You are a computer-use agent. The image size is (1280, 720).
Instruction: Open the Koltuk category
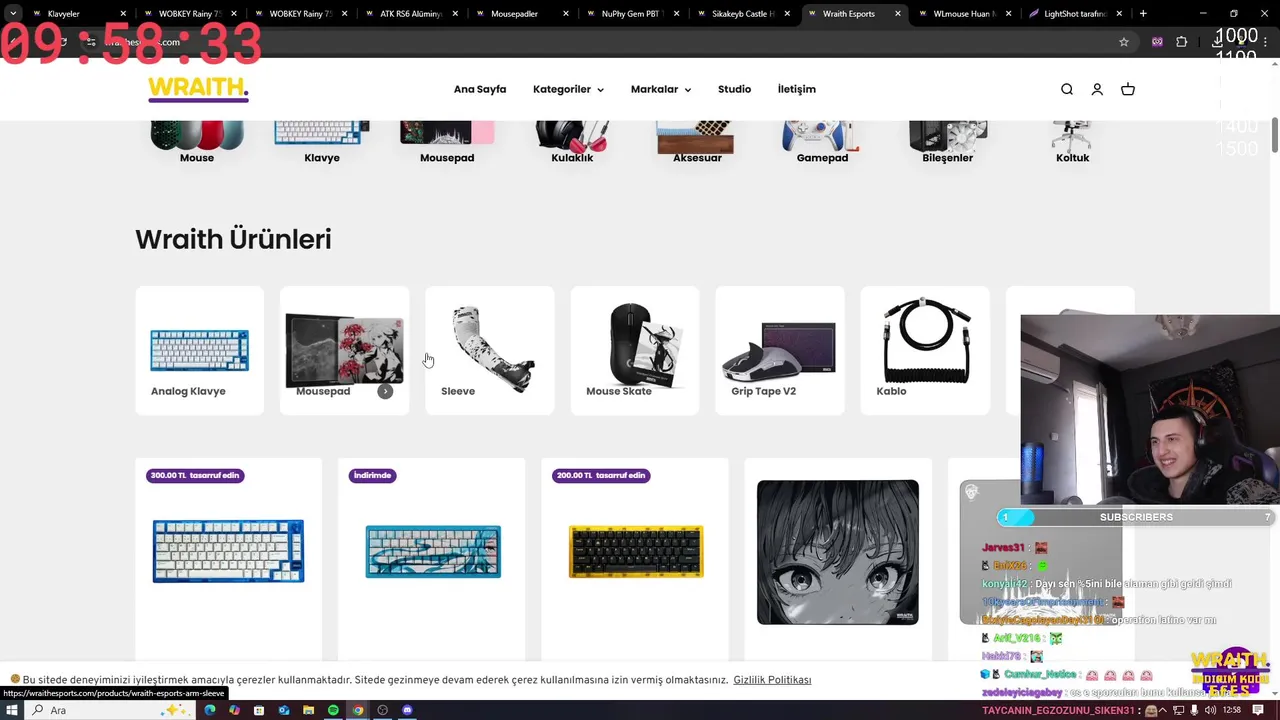click(1072, 142)
